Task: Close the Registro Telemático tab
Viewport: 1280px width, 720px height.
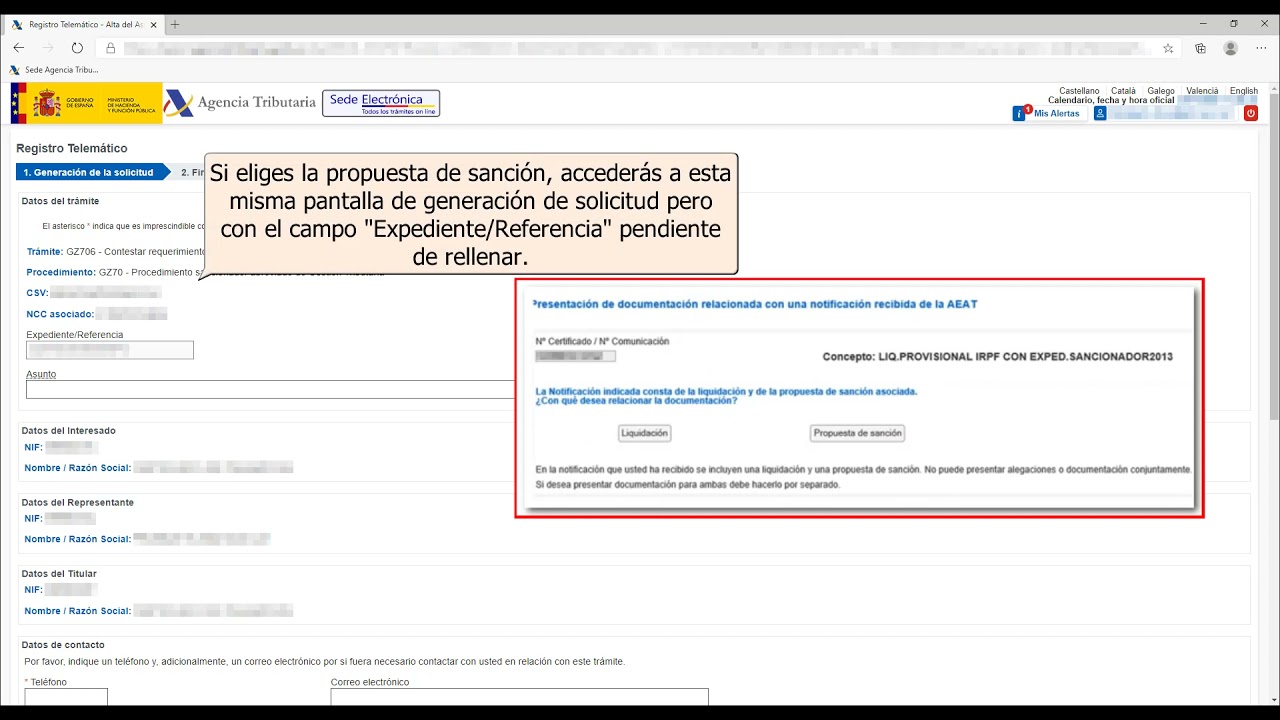Action: 153,24
